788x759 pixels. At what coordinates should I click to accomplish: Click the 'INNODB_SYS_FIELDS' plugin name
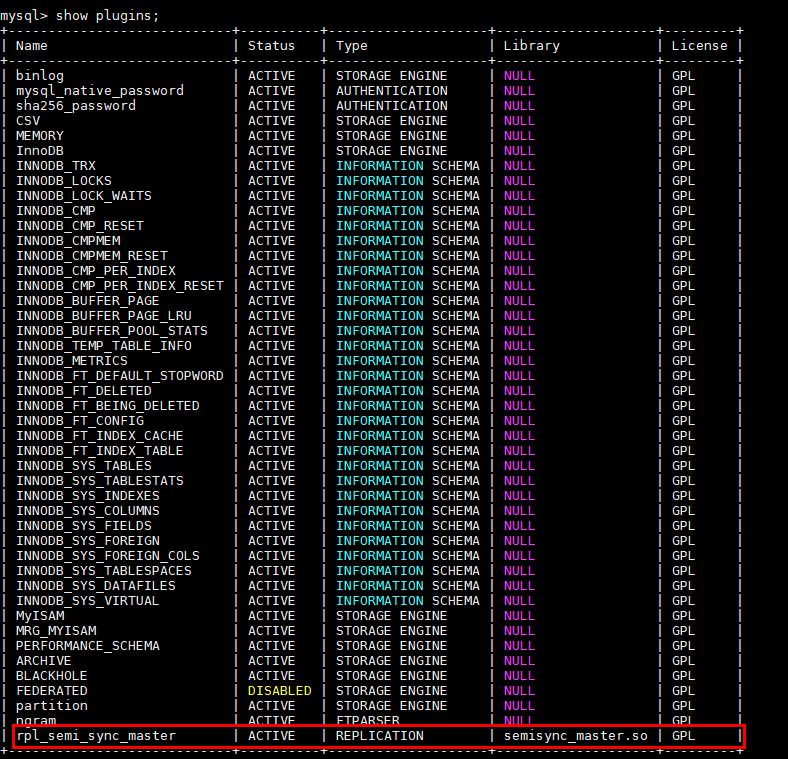pos(83,526)
